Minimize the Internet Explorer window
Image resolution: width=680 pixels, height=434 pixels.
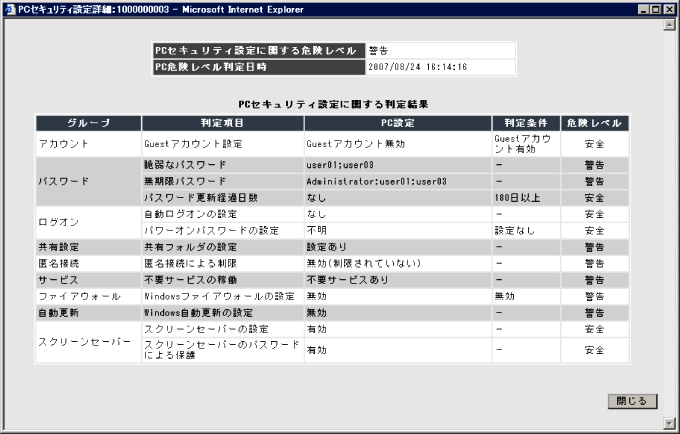pos(644,9)
